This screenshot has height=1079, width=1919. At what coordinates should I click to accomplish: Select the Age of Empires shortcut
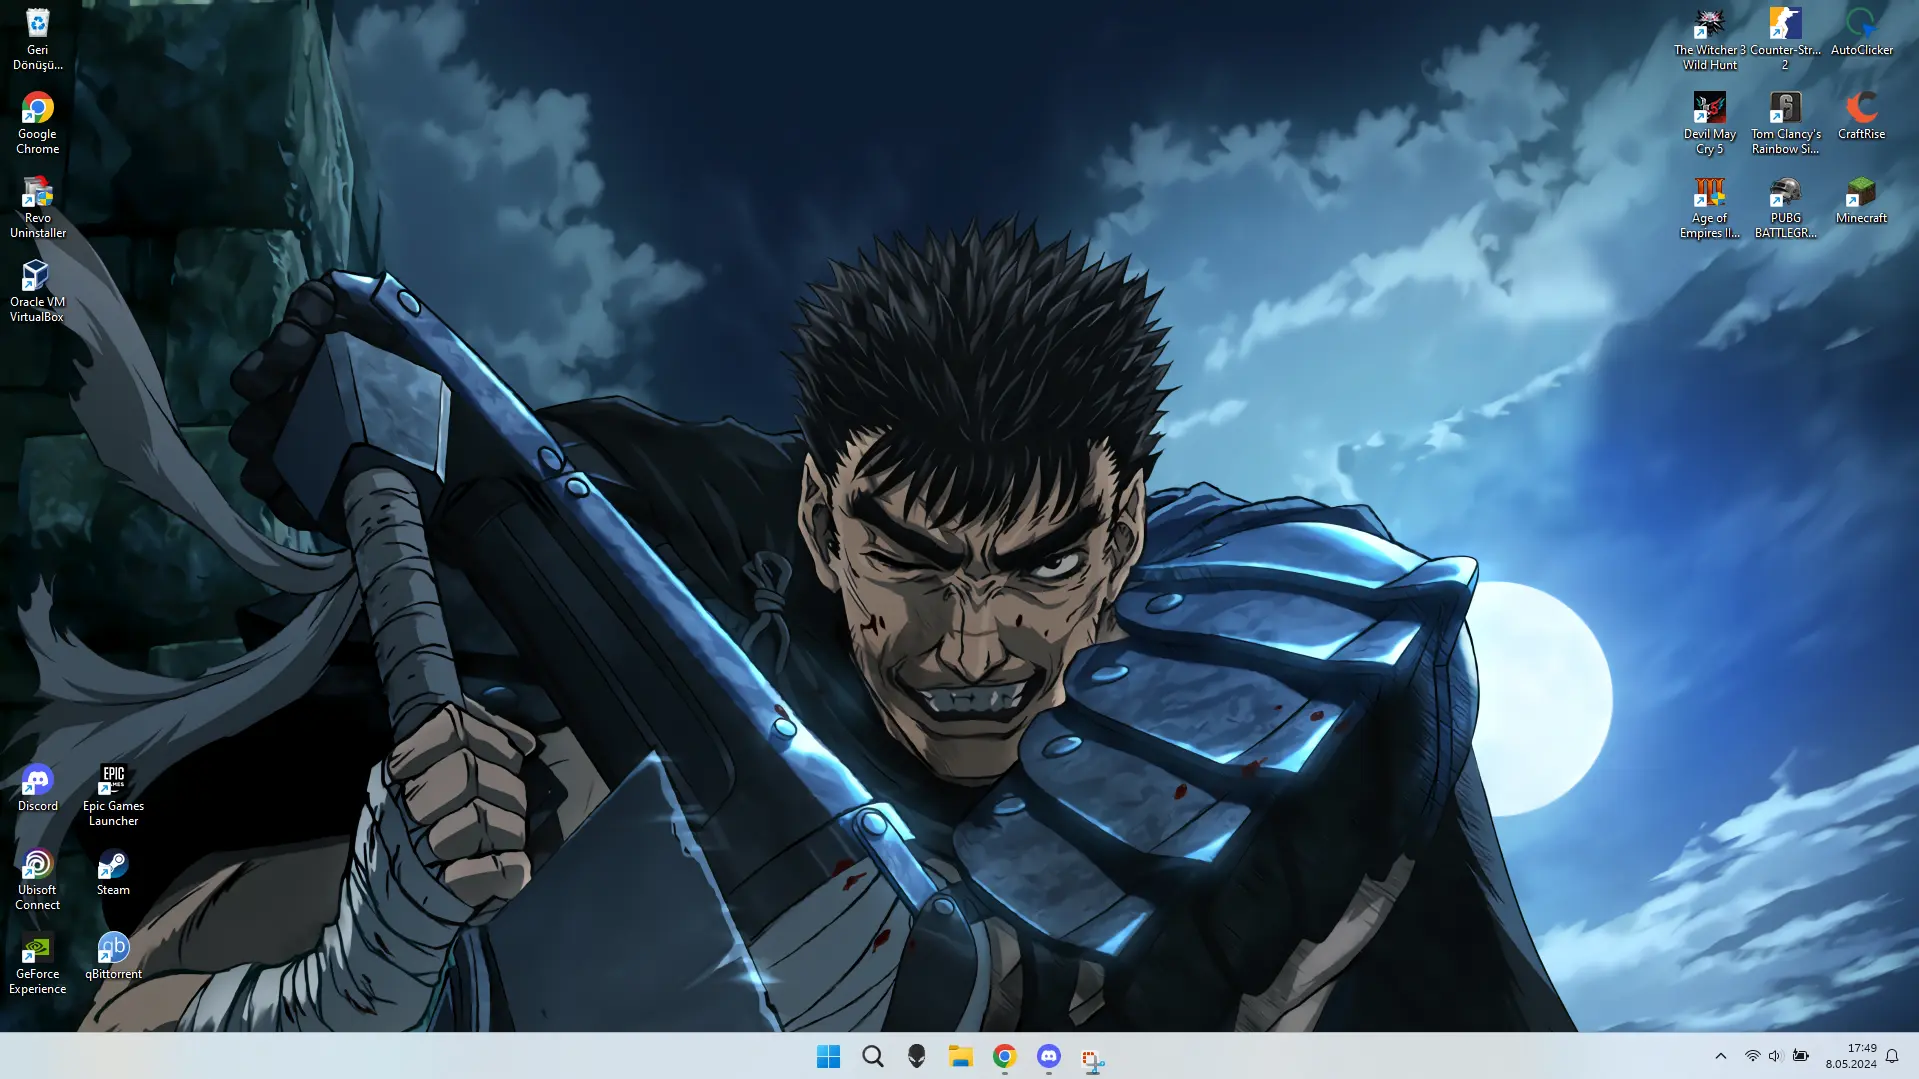click(1709, 206)
